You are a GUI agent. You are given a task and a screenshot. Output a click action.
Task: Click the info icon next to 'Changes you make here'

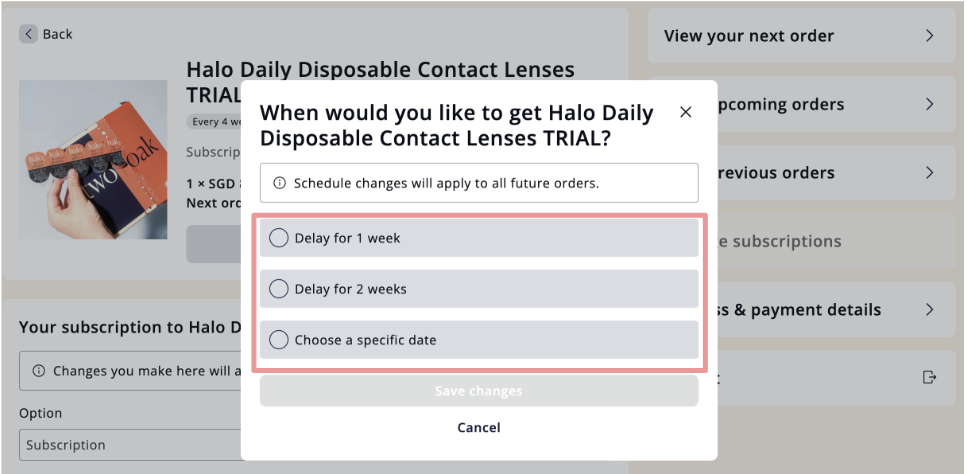39,371
